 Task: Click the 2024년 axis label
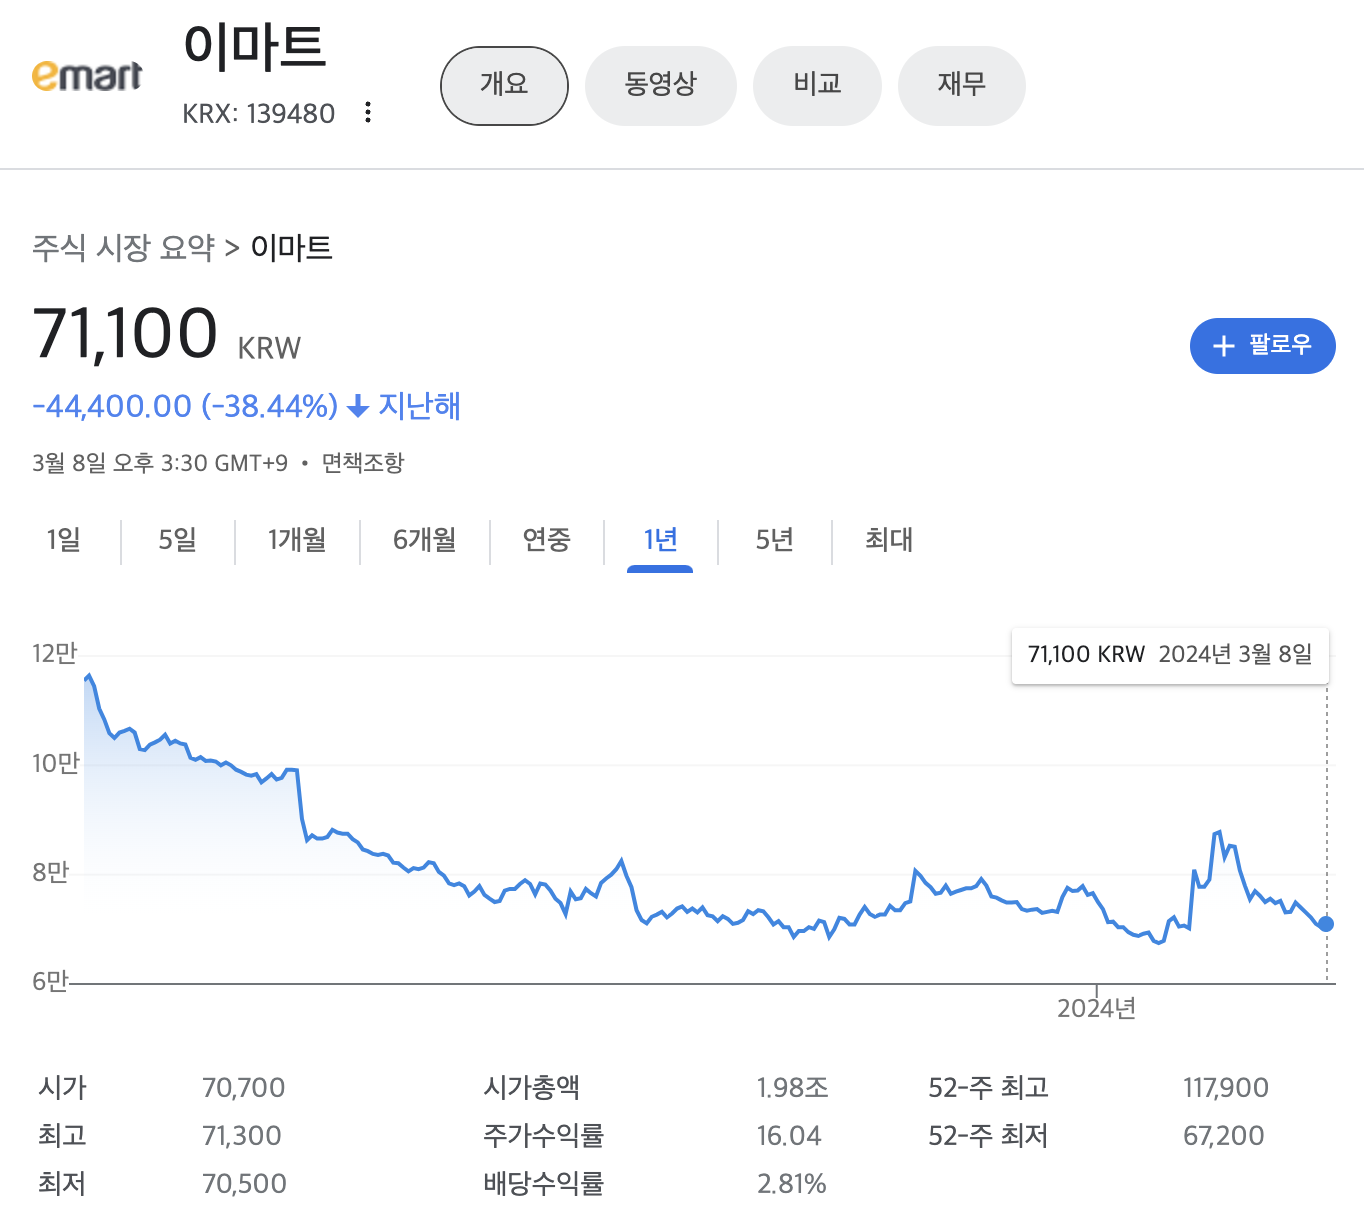[1097, 1008]
